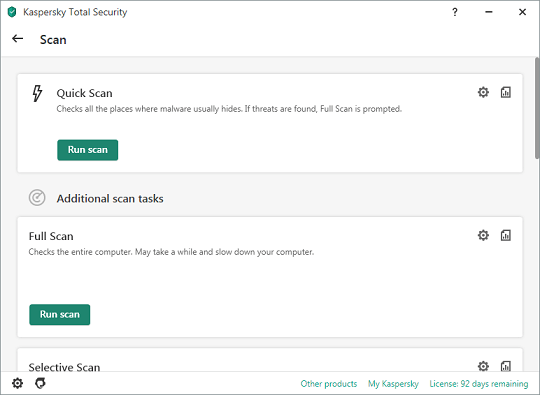Viewport: 540px width, 395px height.
Task: Click the vertical scrollbar thumb
Action: coord(537,108)
